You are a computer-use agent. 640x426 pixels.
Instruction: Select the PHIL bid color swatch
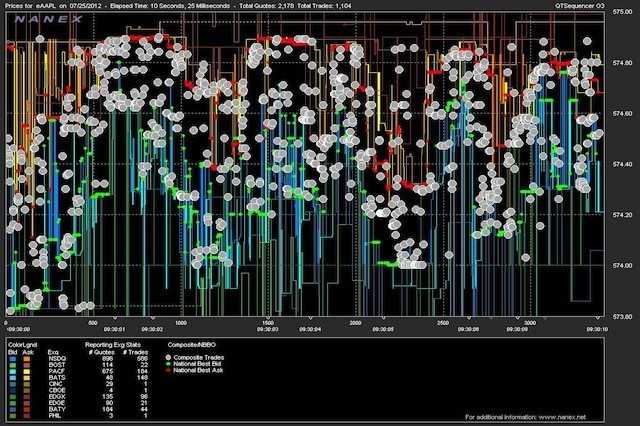13,416
